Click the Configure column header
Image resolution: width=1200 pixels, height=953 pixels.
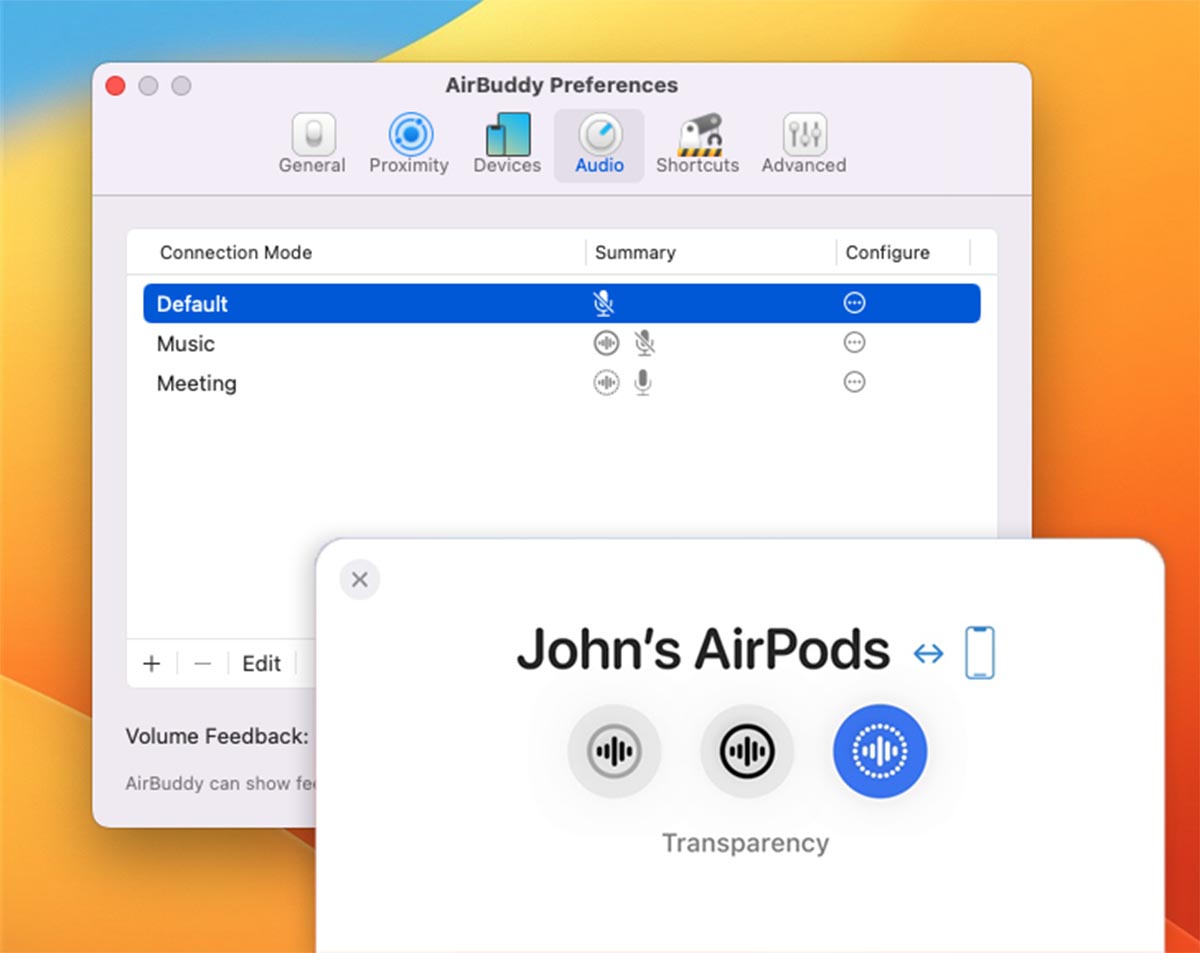tap(888, 253)
